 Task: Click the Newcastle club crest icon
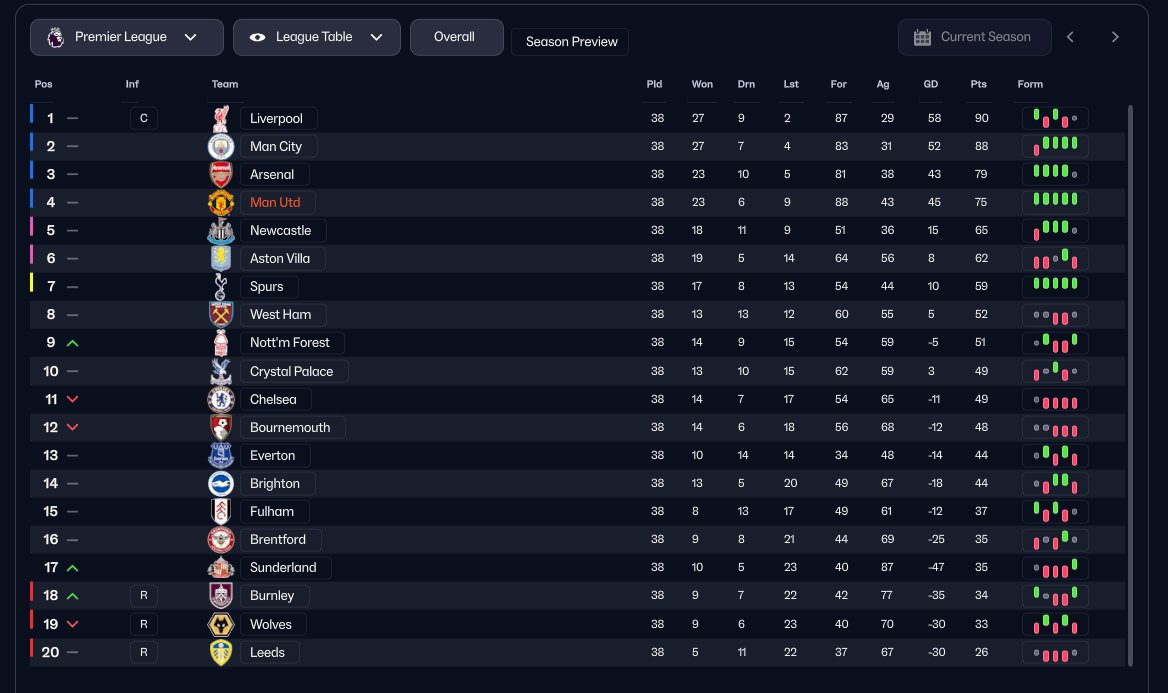coord(220,230)
